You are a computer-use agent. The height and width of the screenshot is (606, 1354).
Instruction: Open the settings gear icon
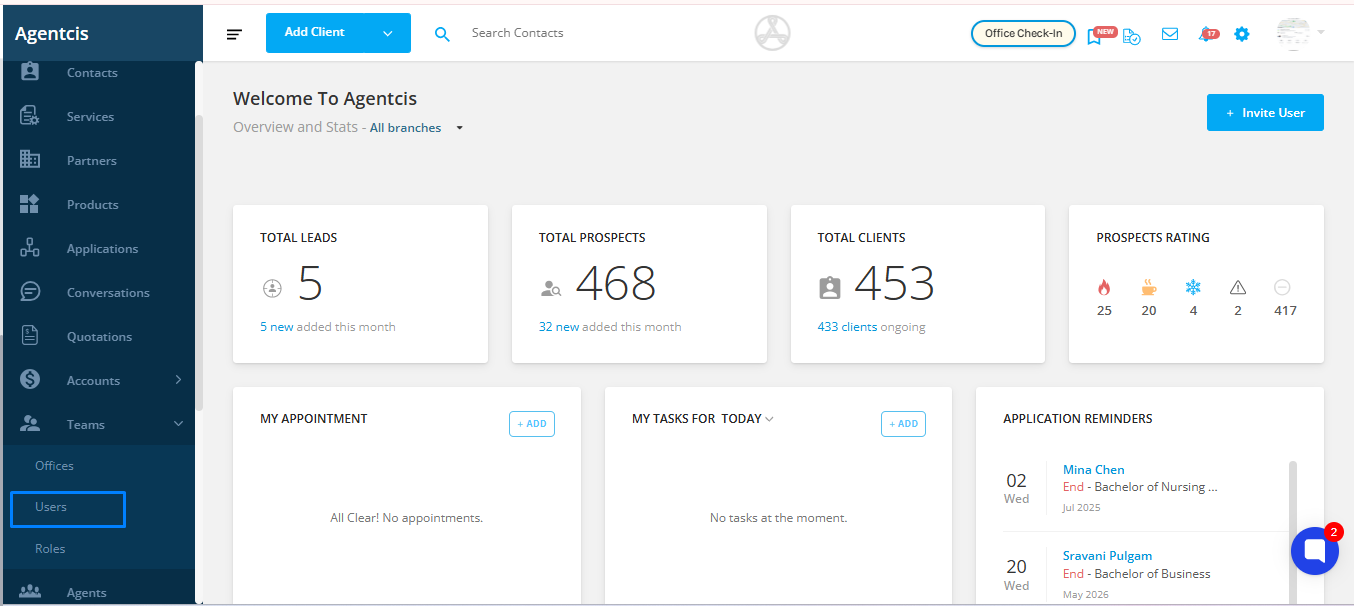pos(1242,34)
